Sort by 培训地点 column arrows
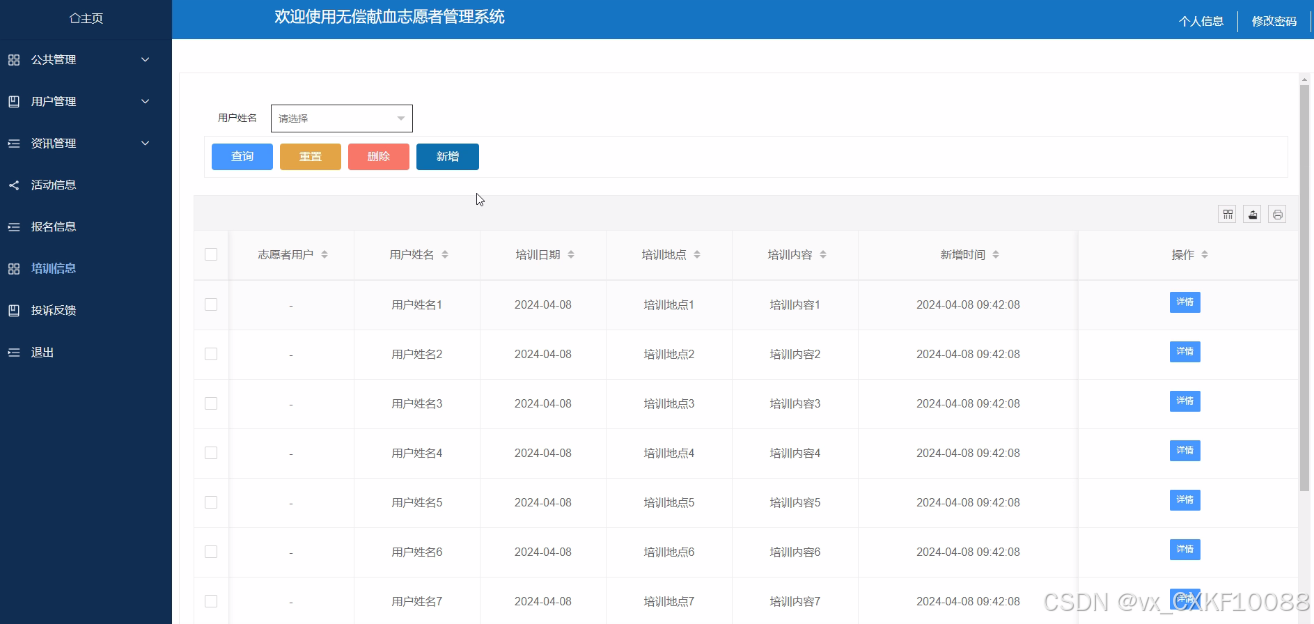The height and width of the screenshot is (624, 1314). (697, 255)
